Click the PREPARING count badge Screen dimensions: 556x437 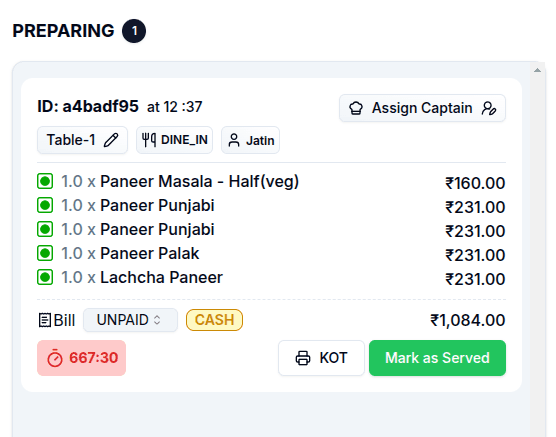[134, 31]
